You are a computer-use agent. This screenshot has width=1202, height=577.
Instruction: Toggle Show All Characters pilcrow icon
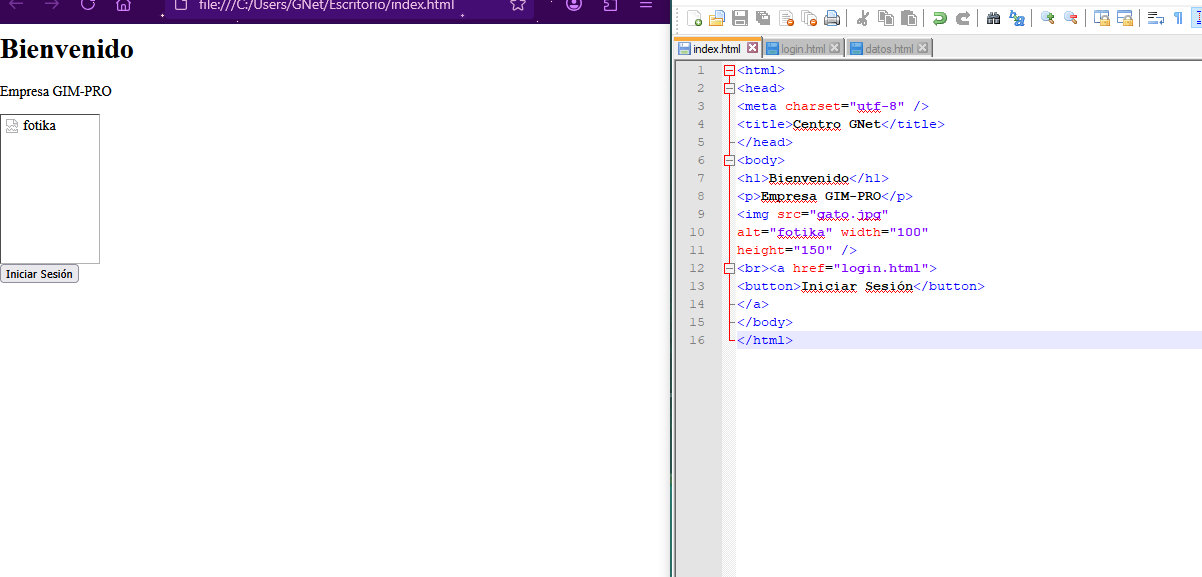[x=1178, y=18]
